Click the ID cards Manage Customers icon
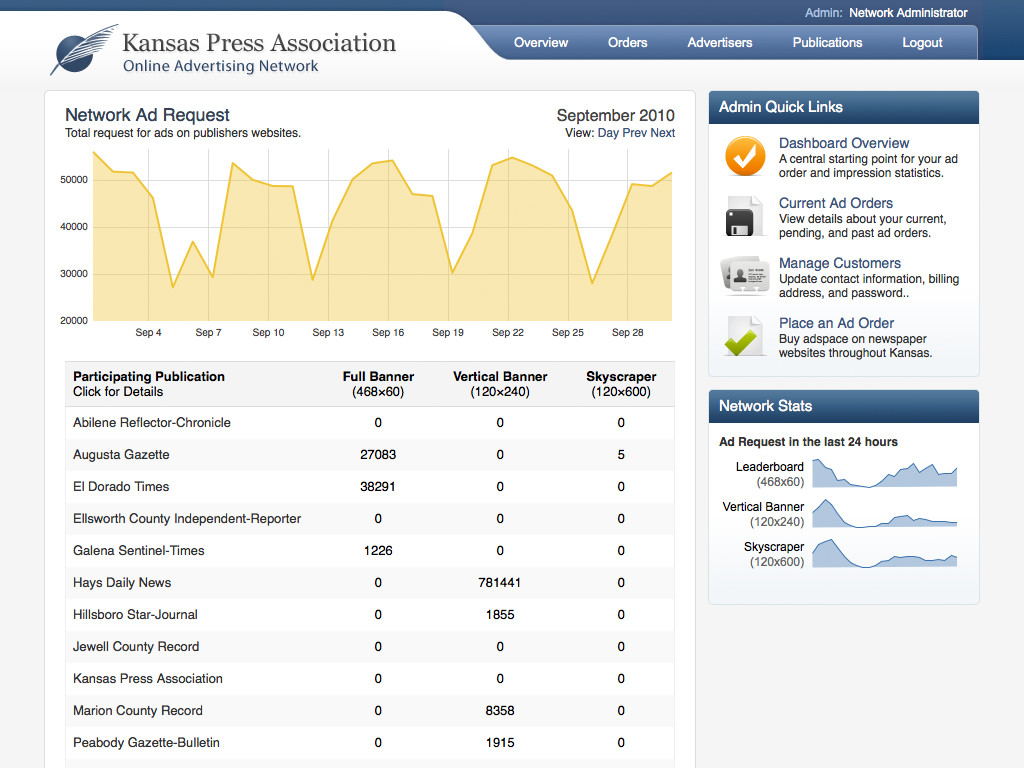The width and height of the screenshot is (1024, 768). click(744, 276)
